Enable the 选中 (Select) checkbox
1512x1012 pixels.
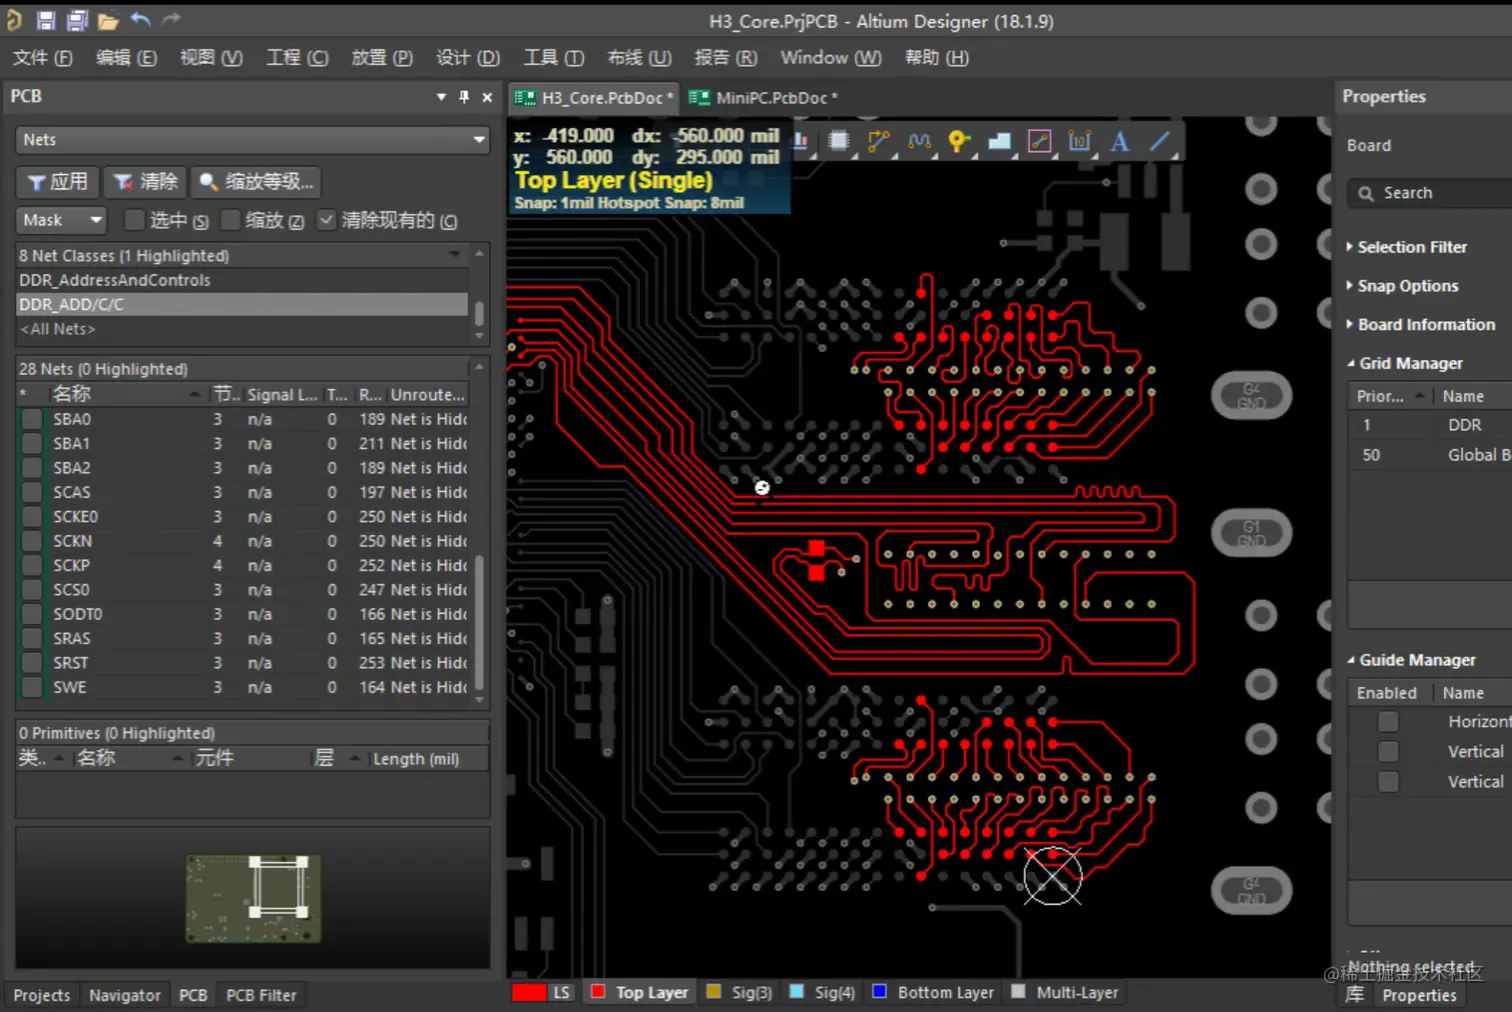click(135, 220)
